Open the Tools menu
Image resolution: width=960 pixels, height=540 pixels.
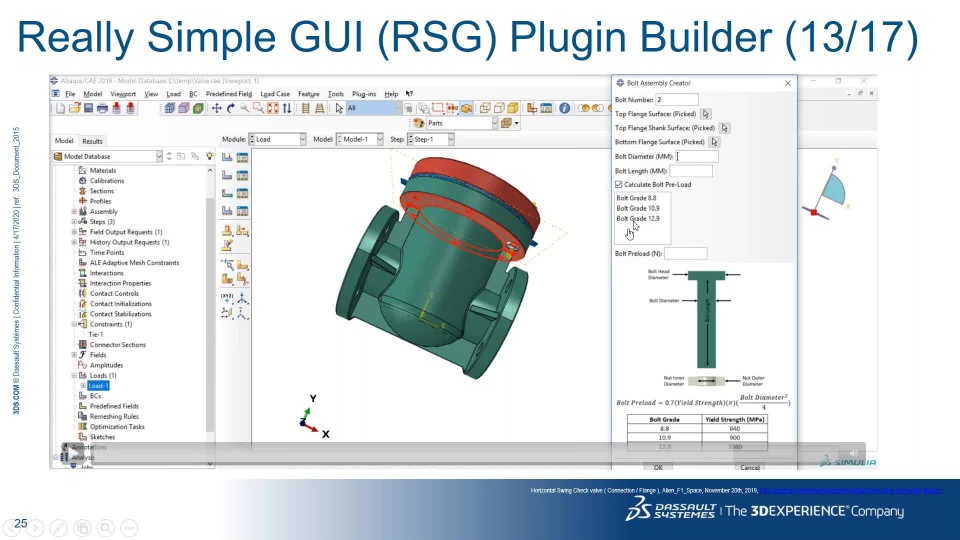[x=336, y=94]
